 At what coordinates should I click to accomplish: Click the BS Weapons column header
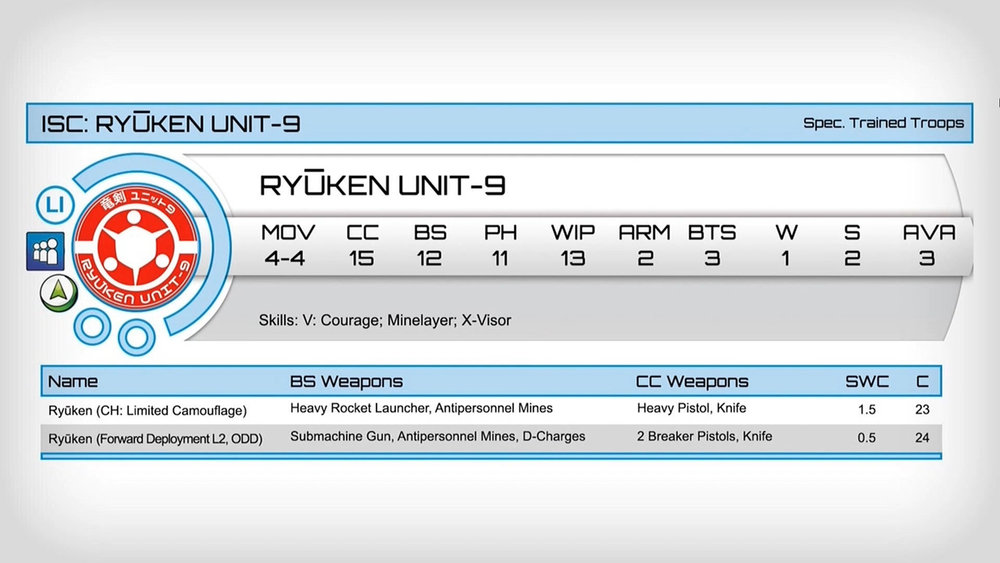click(346, 381)
